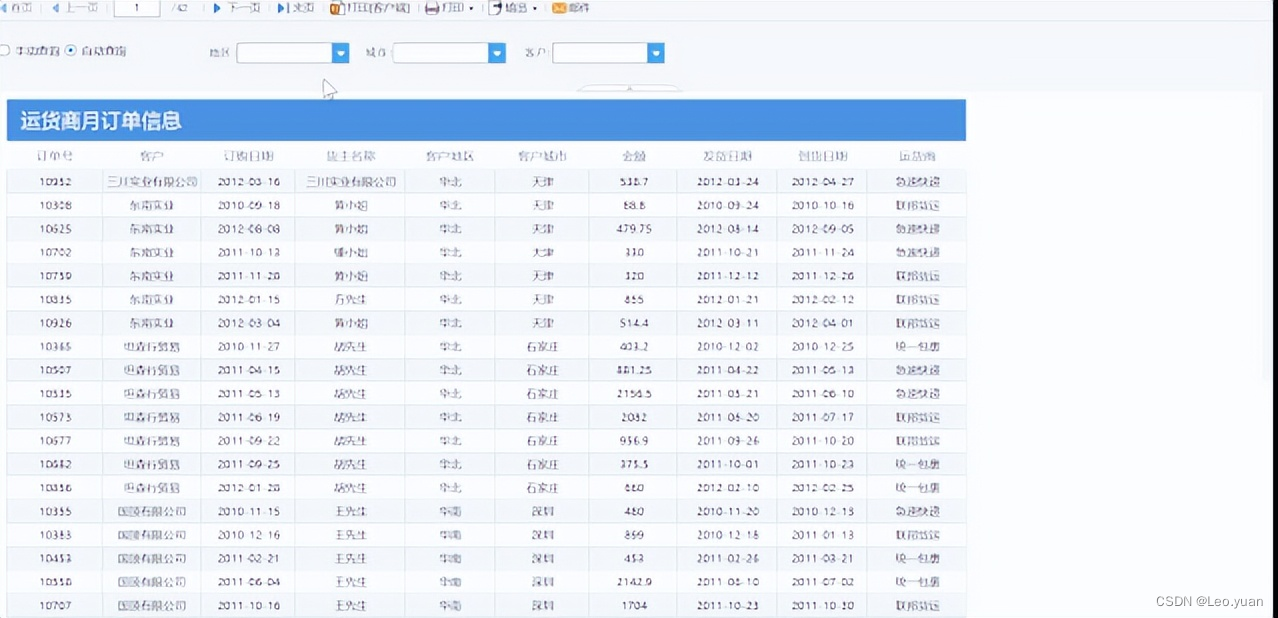Image resolution: width=1278 pixels, height=618 pixels.
Task: Click the order date cell 2012-03-16
Action: coord(249,182)
